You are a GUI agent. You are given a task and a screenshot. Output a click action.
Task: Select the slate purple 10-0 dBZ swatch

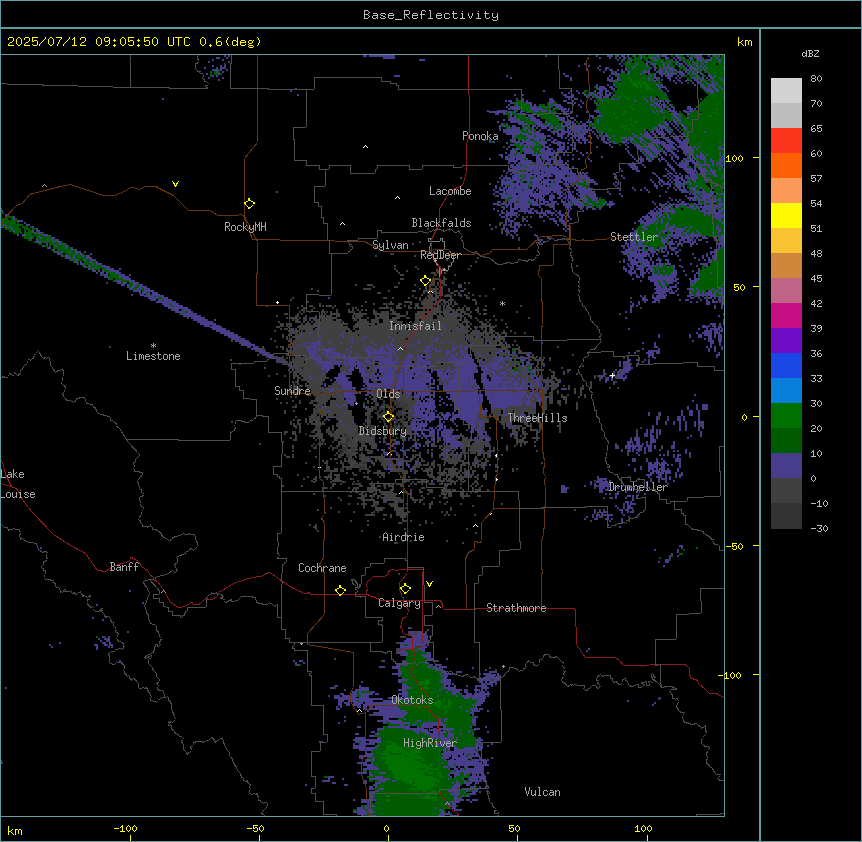(x=786, y=466)
